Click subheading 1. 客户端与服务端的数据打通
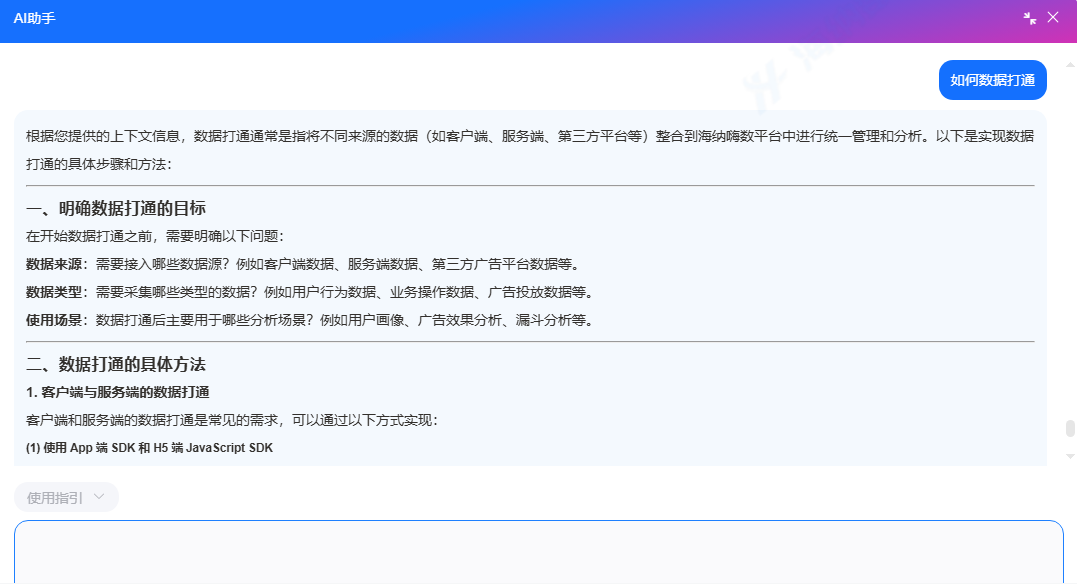This screenshot has width=1077, height=584. 117,392
